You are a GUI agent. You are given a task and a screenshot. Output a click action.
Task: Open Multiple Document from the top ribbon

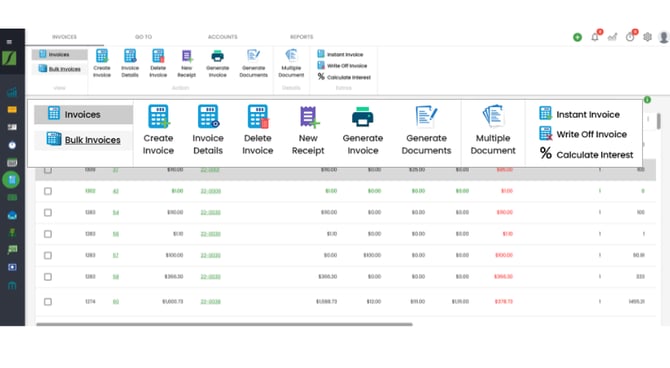pyautogui.click(x=291, y=62)
